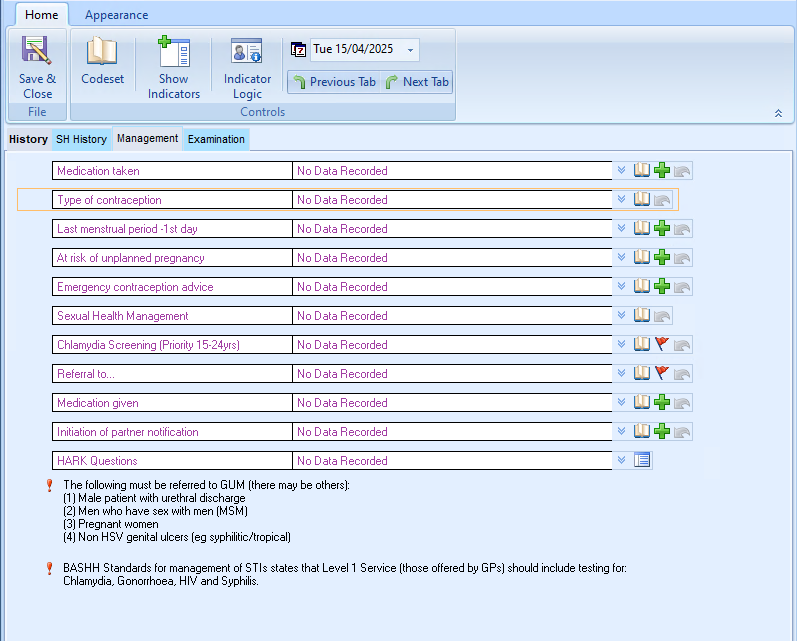797x641 pixels.
Task: Open codeset book for Medication taken row
Action: click(x=641, y=170)
